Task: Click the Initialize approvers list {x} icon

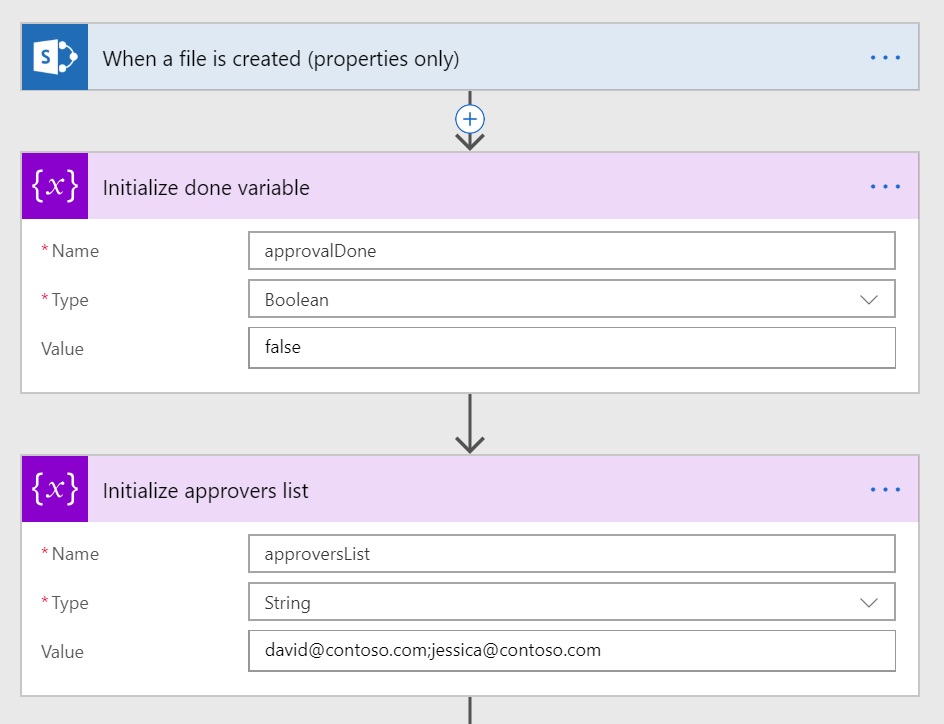Action: click(54, 489)
